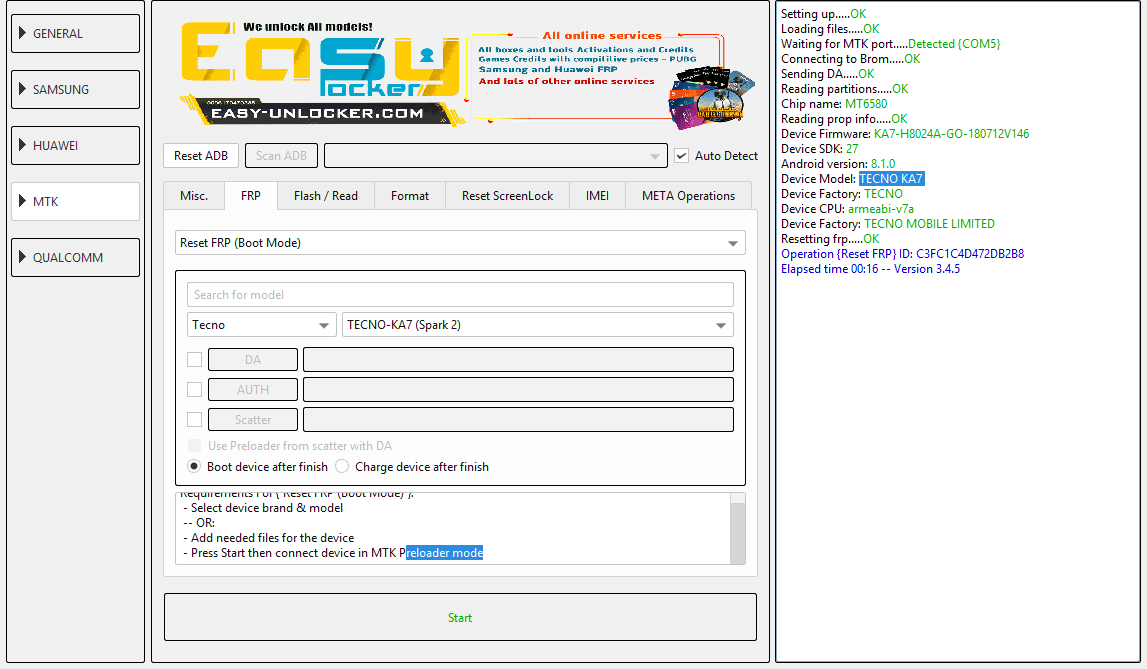Click the All online services banner ad
This screenshot has width=1147, height=669.
click(x=611, y=77)
